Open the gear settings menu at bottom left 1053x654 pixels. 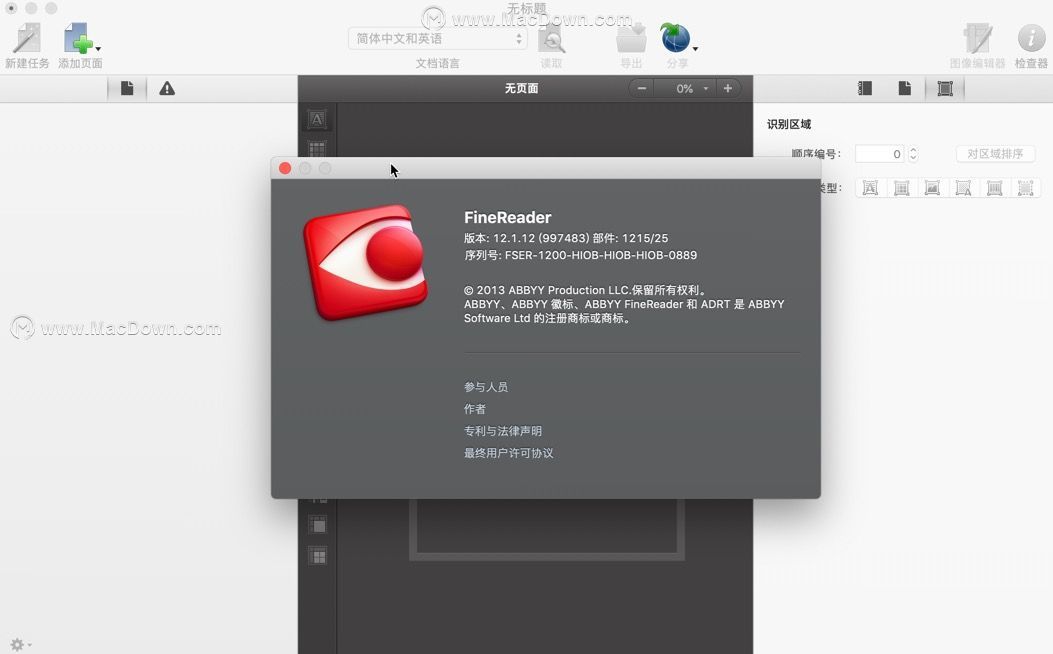coord(20,645)
